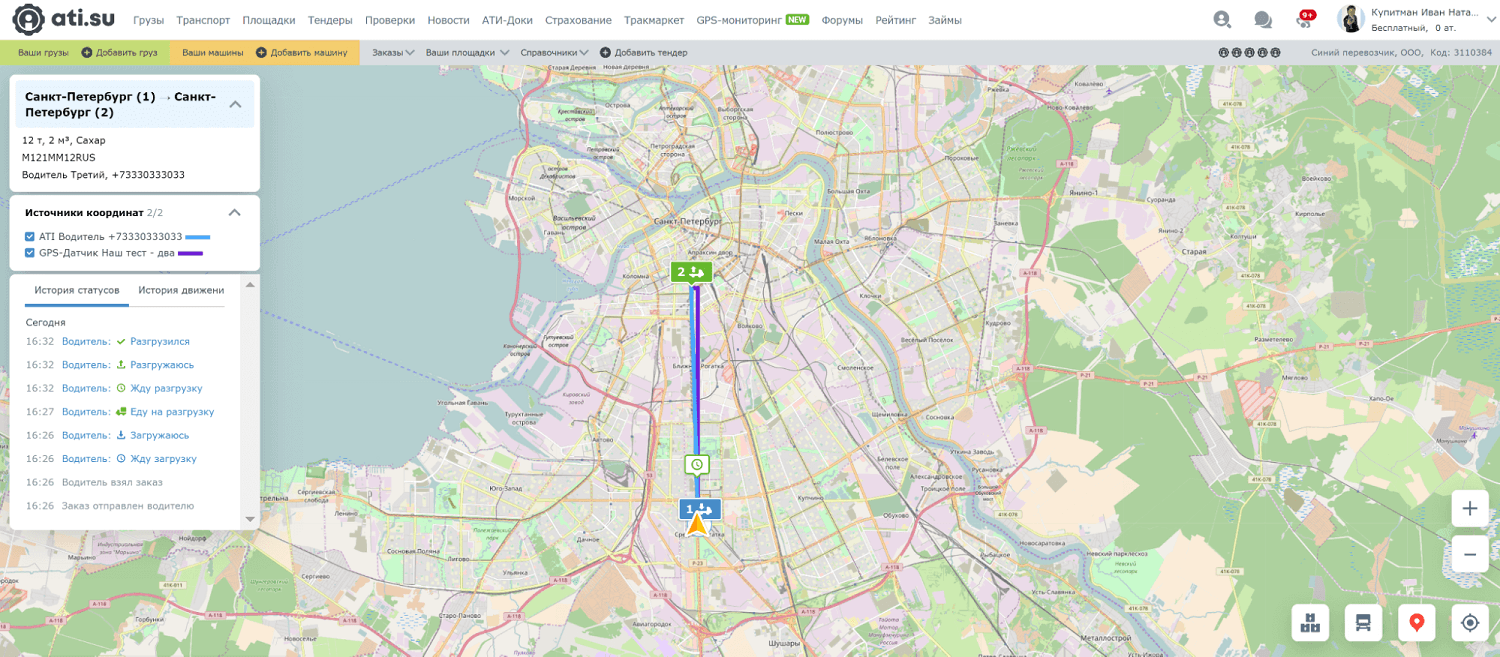Viewport: 1500px width, 657px height.
Task: Open notifications with the 9+ badge
Action: click(1305, 18)
